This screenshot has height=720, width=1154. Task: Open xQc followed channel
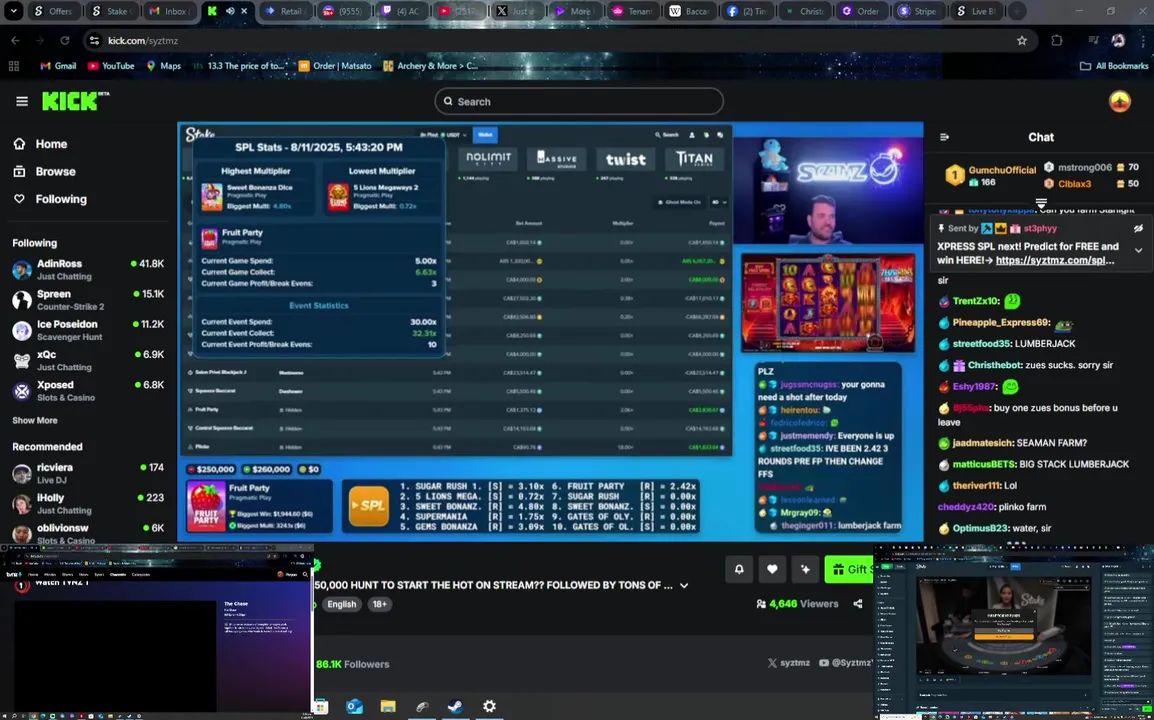[x=88, y=360]
